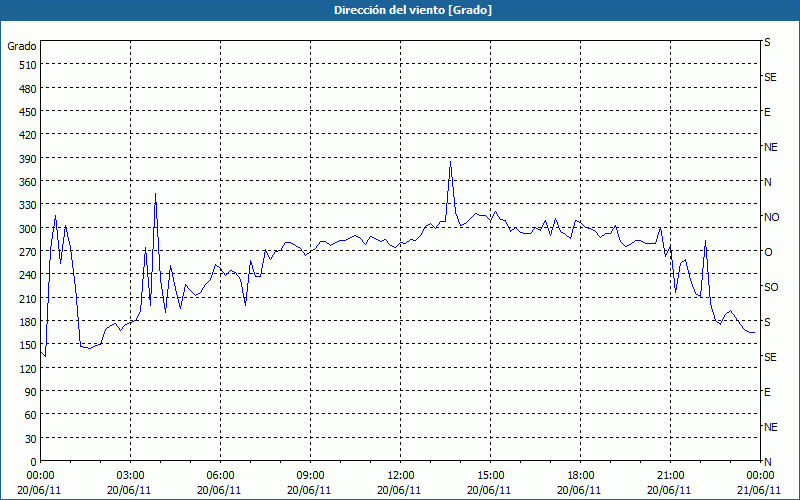Select the 480 degree axis label
Viewport: 800px width, 500px height.
coord(28,89)
